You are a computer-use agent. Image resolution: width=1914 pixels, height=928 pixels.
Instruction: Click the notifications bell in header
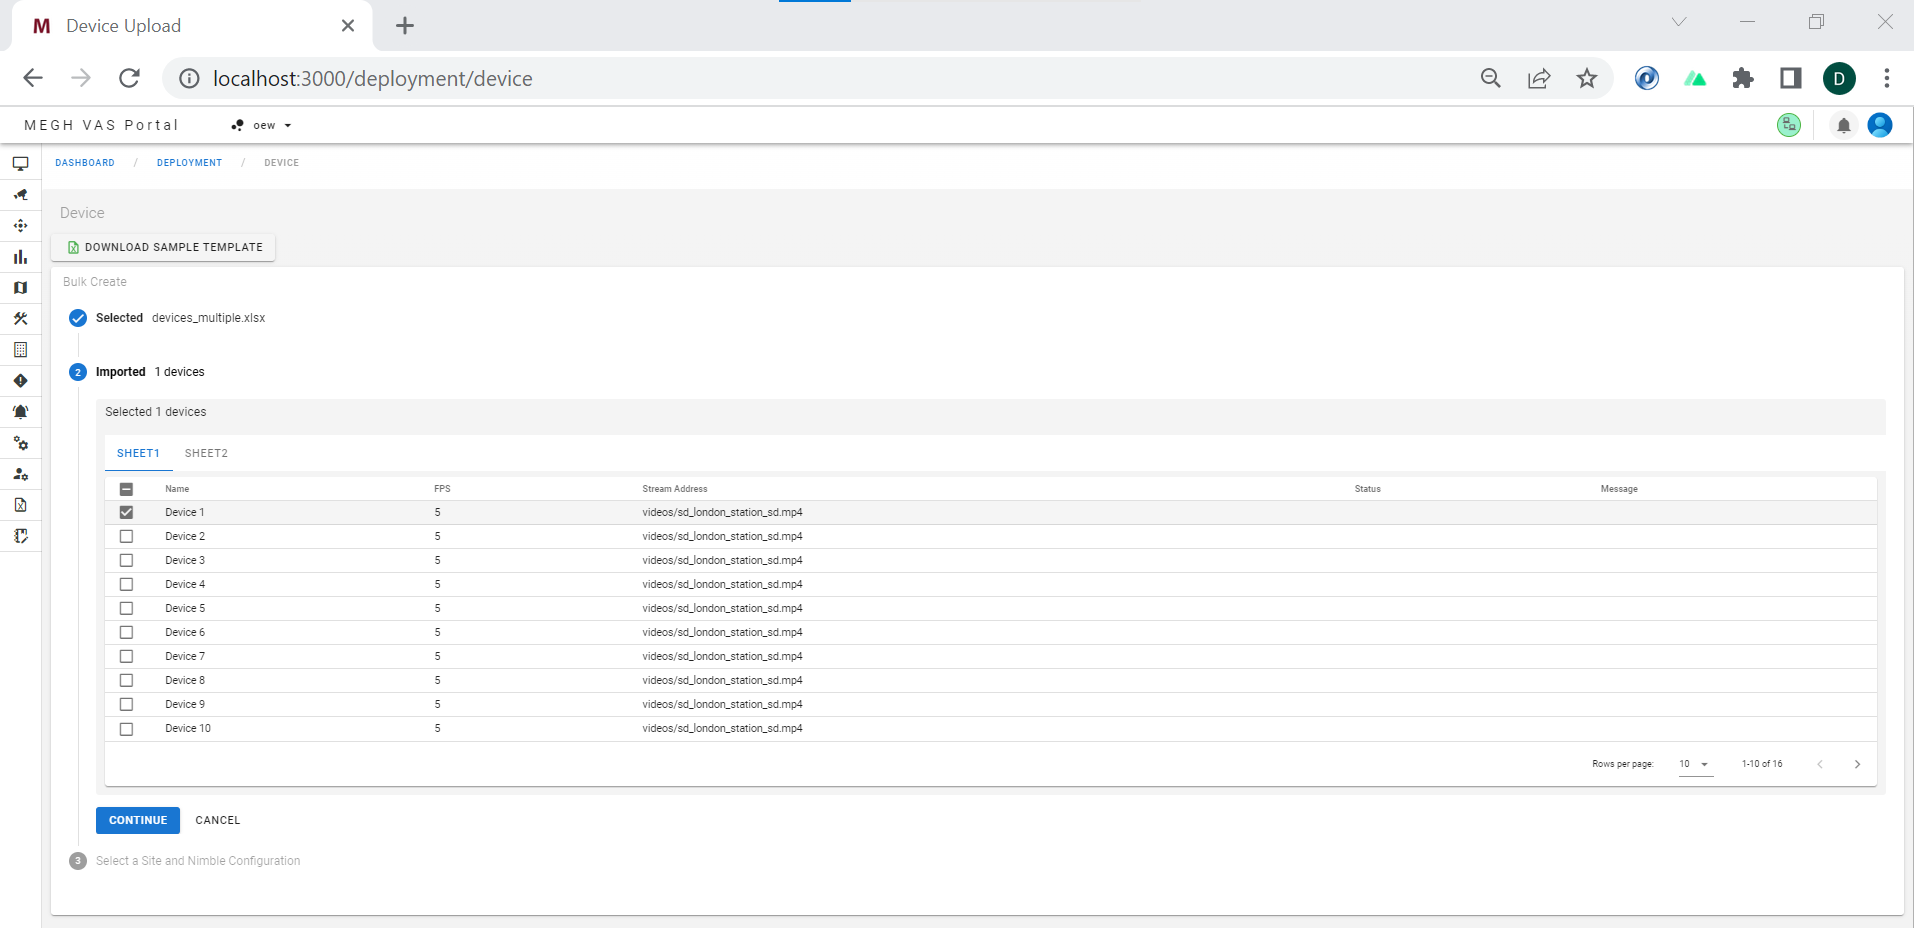[1843, 125]
